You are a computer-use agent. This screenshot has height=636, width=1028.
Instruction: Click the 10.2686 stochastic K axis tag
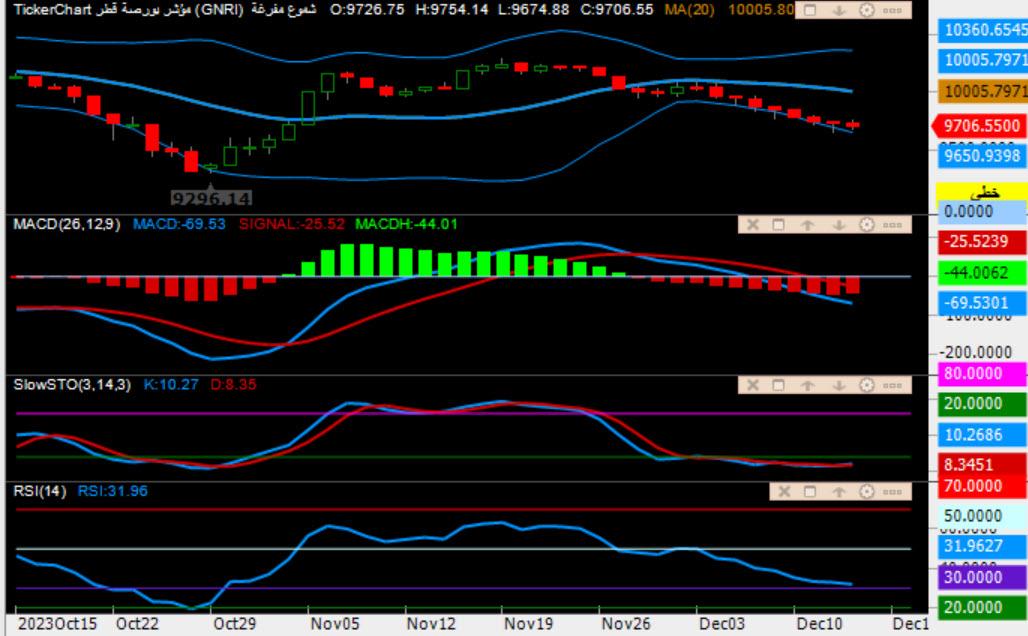click(x=981, y=435)
